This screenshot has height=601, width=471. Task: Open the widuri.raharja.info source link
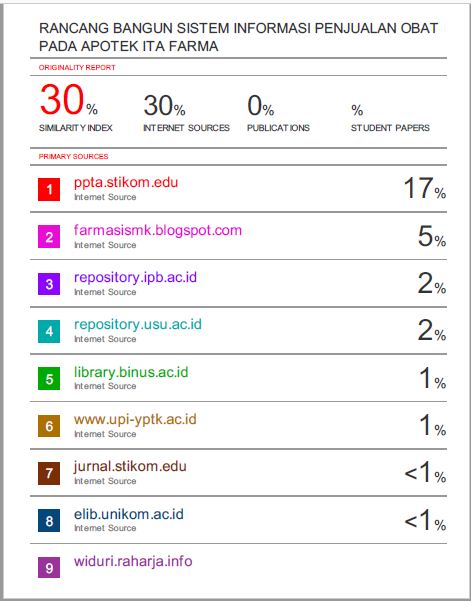pyautogui.click(x=133, y=561)
